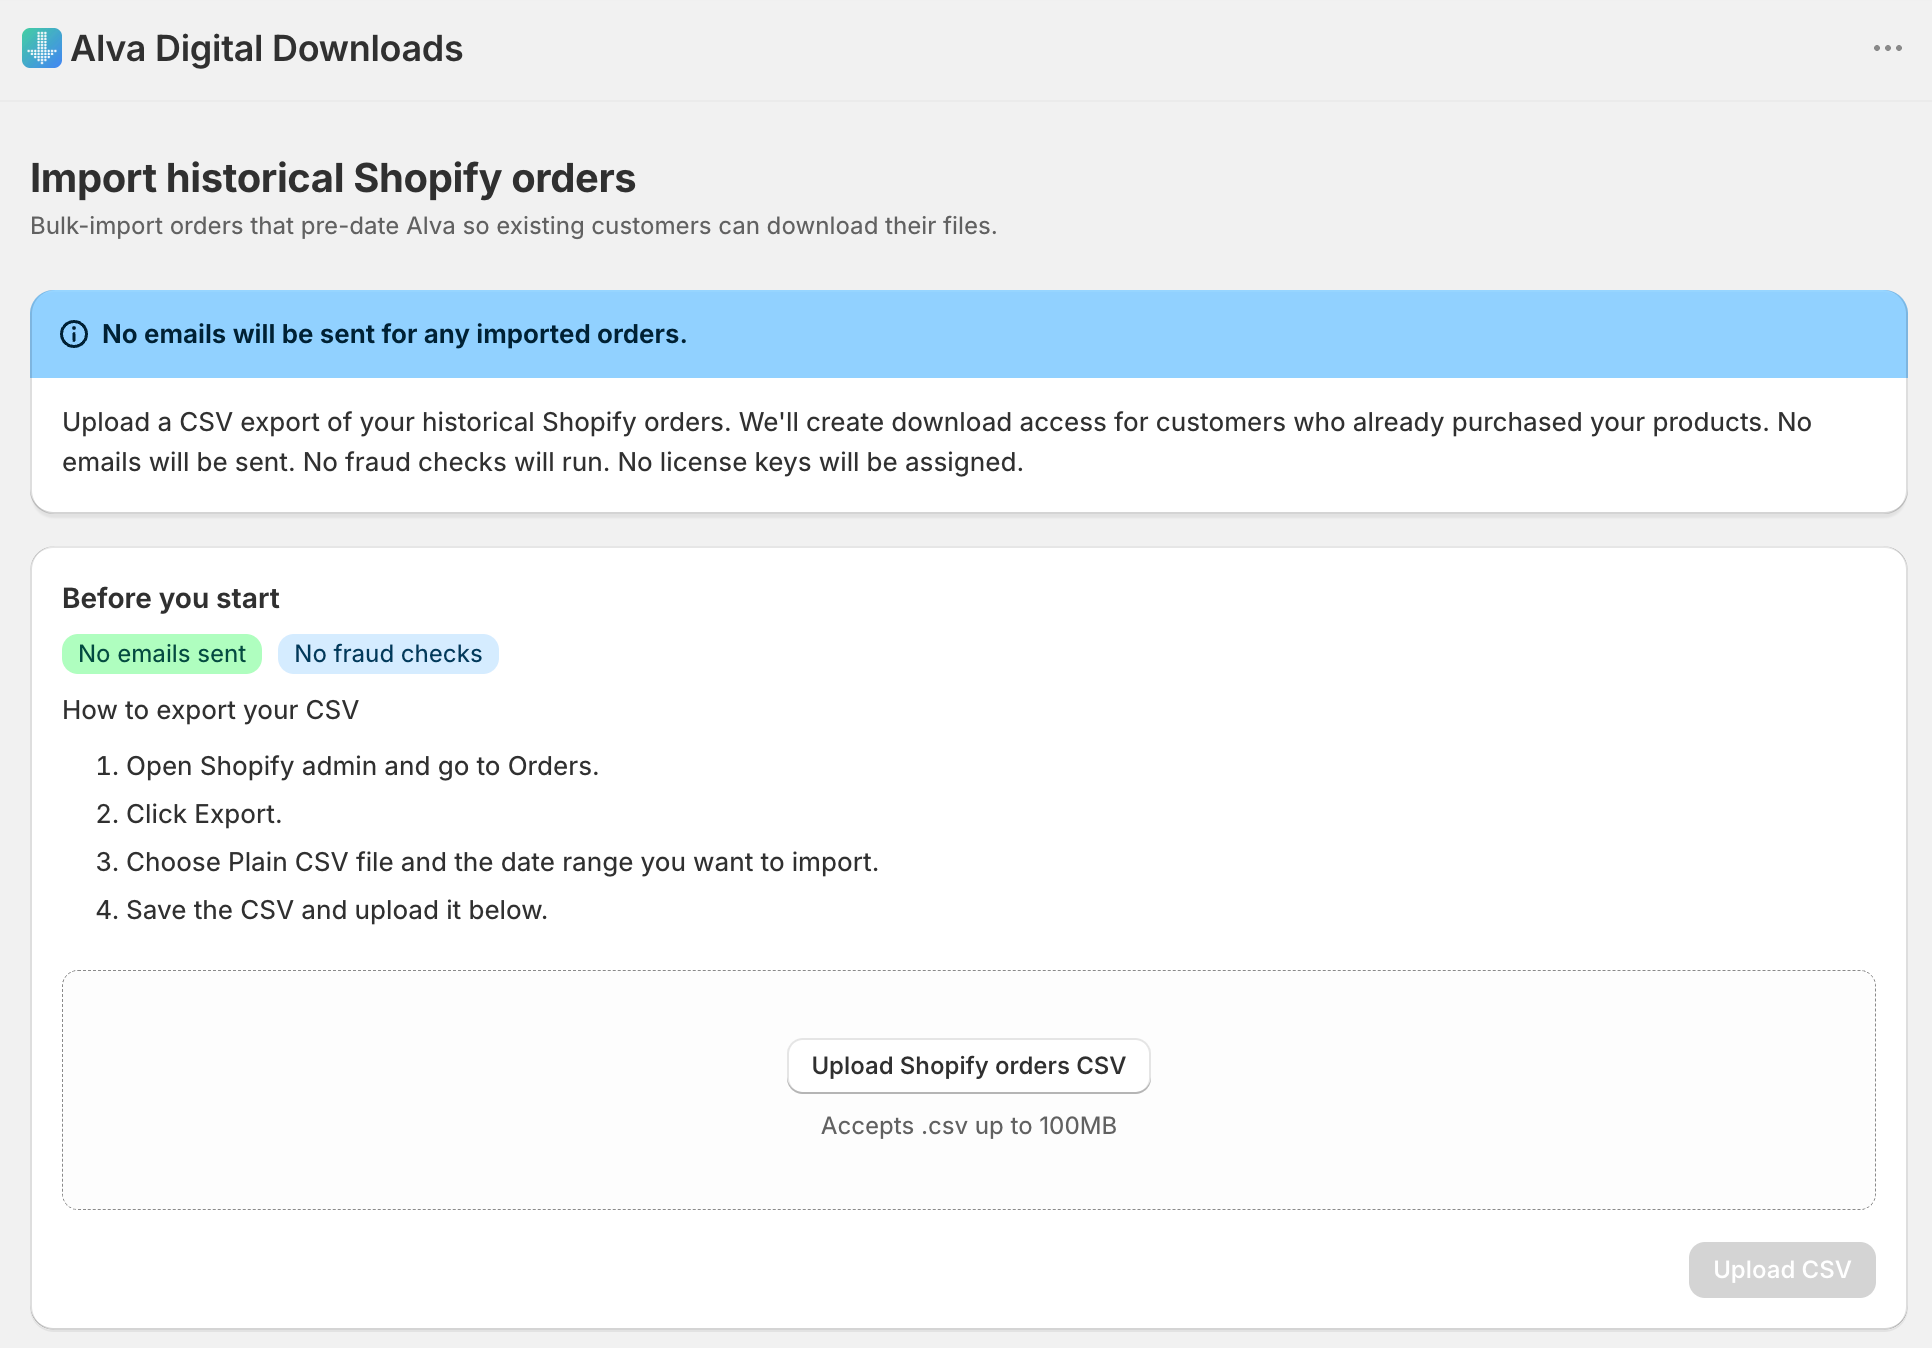Screen dimensions: 1932x1348
Task: Click the dashed CSV drop zone area
Action: click(x=968, y=1090)
